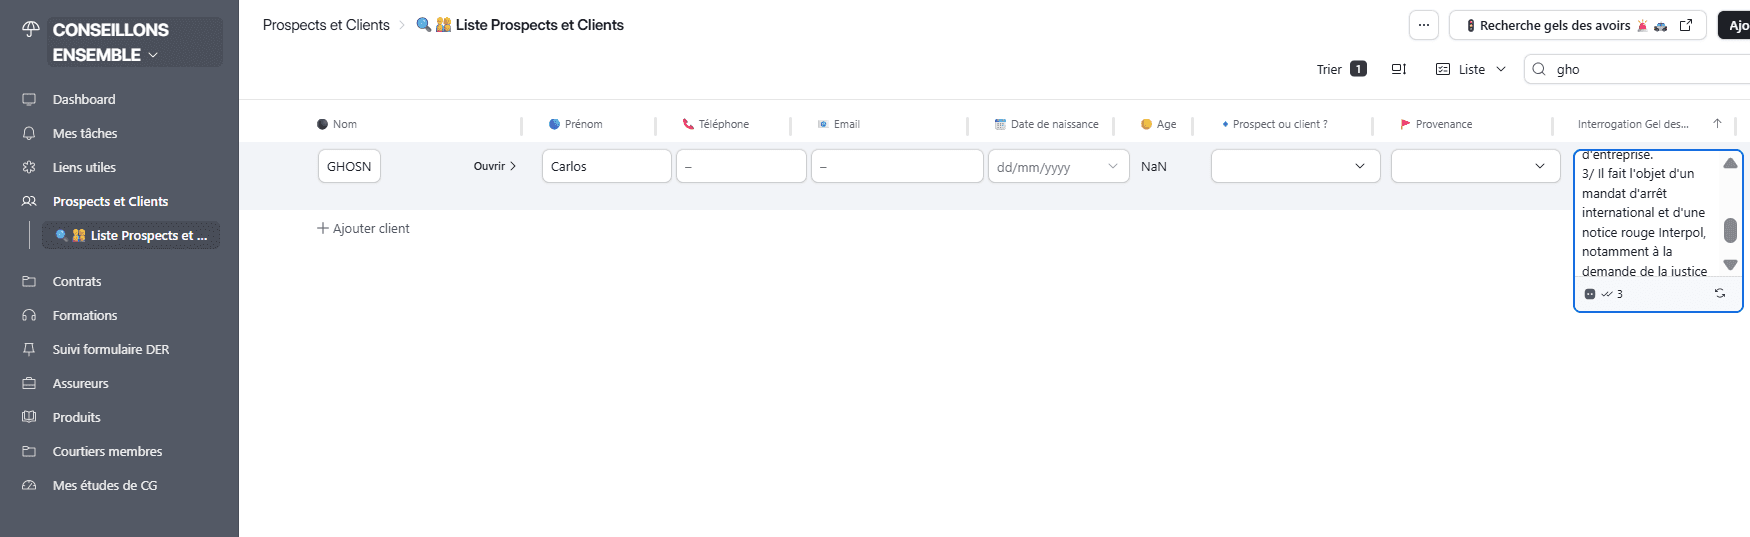Click the Téléphone field in GHOSN row
This screenshot has width=1750, height=537.
[x=741, y=166]
